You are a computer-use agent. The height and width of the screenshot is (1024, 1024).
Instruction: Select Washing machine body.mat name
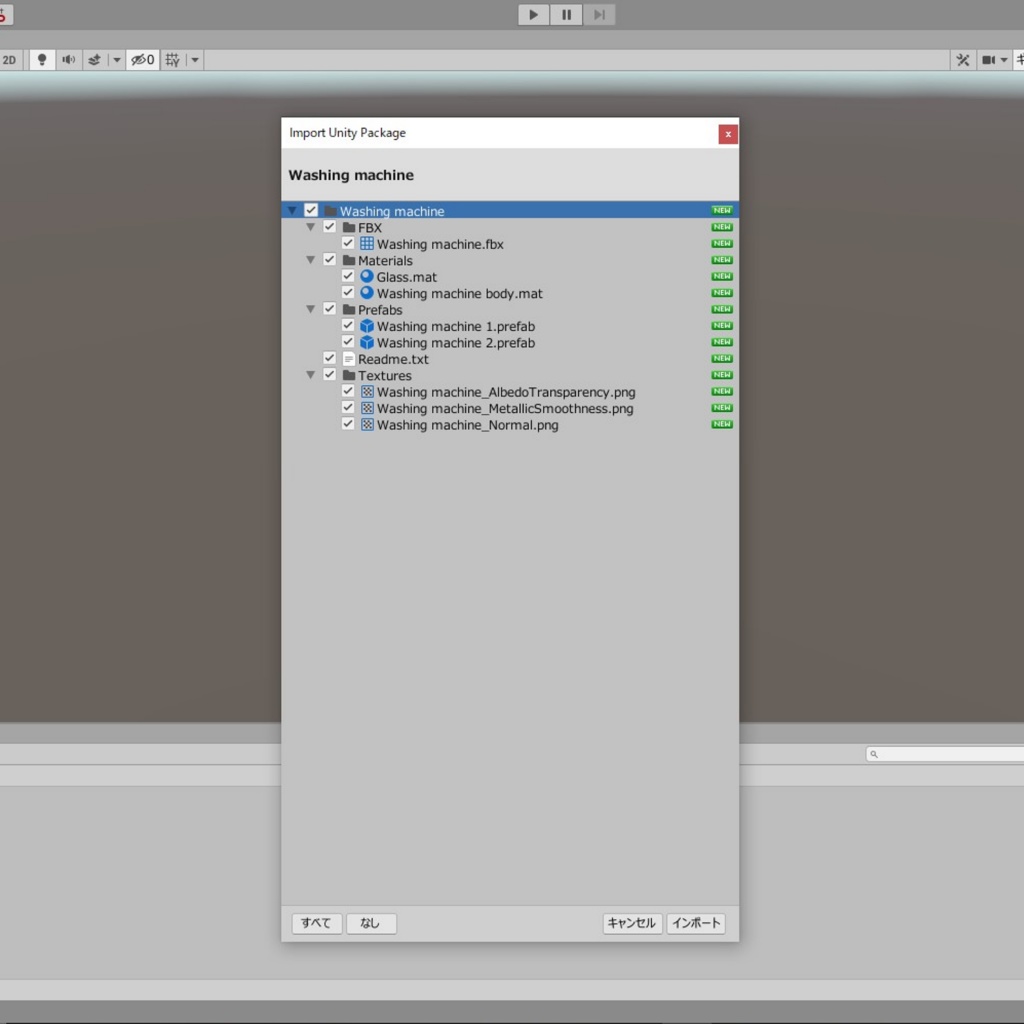tap(460, 294)
